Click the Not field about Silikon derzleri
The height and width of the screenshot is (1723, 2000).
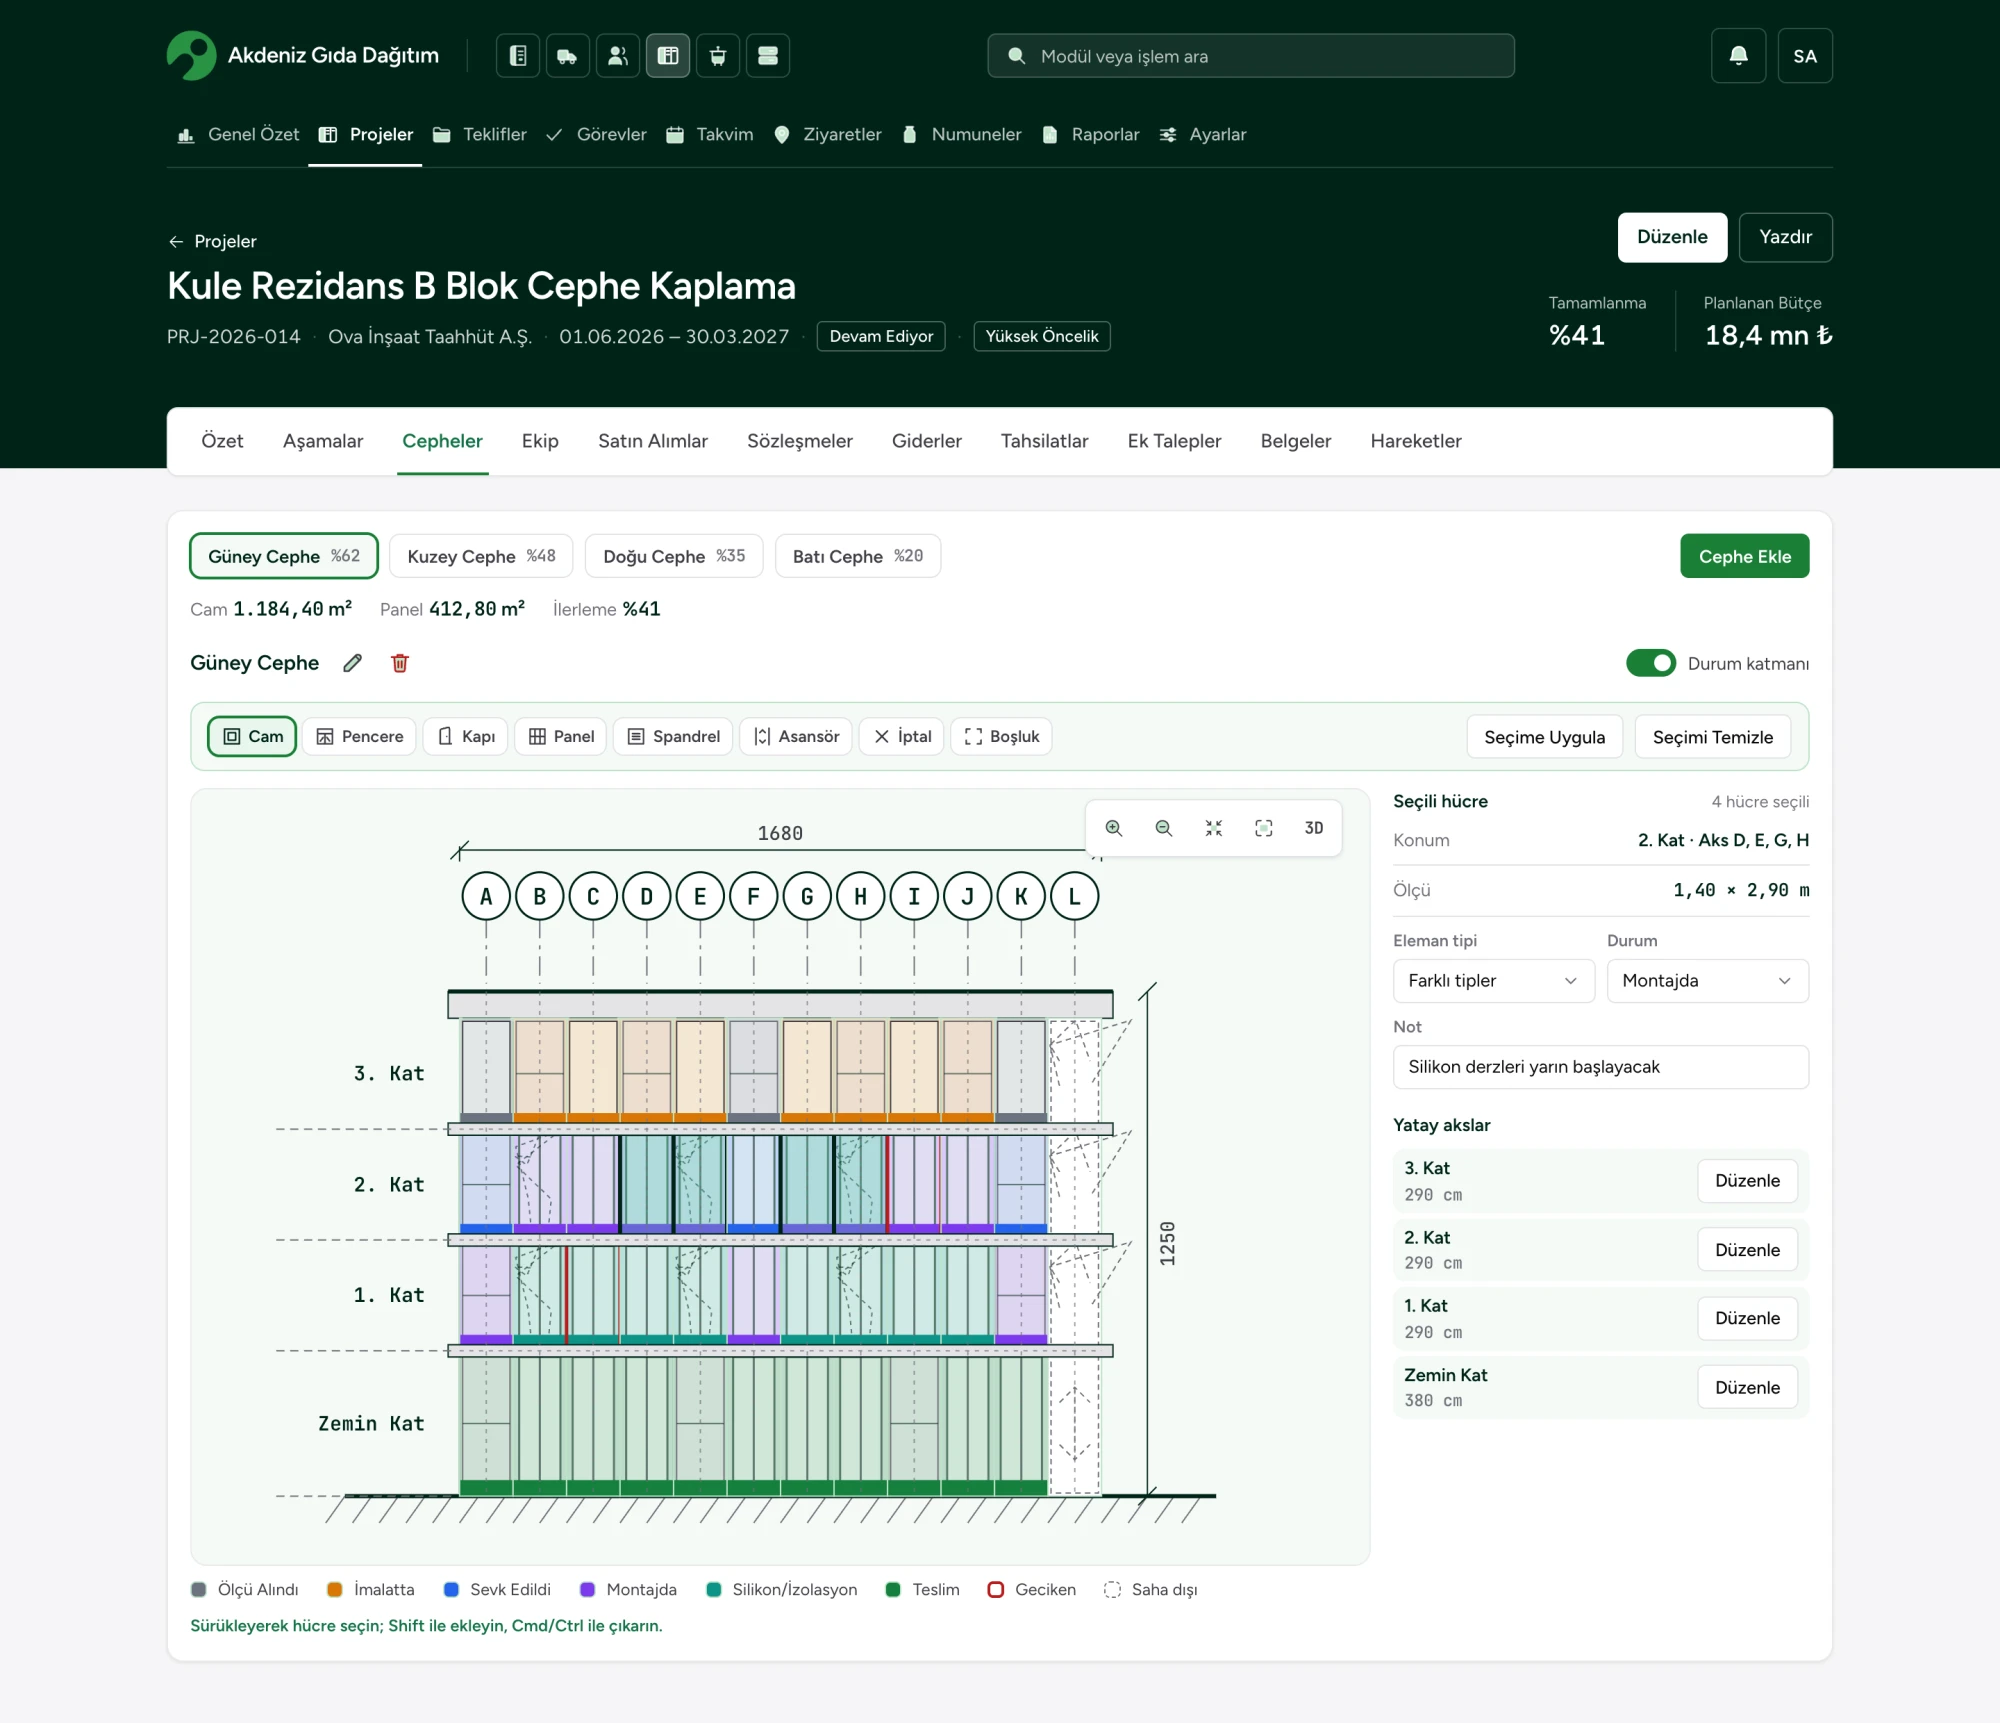(1600, 1067)
